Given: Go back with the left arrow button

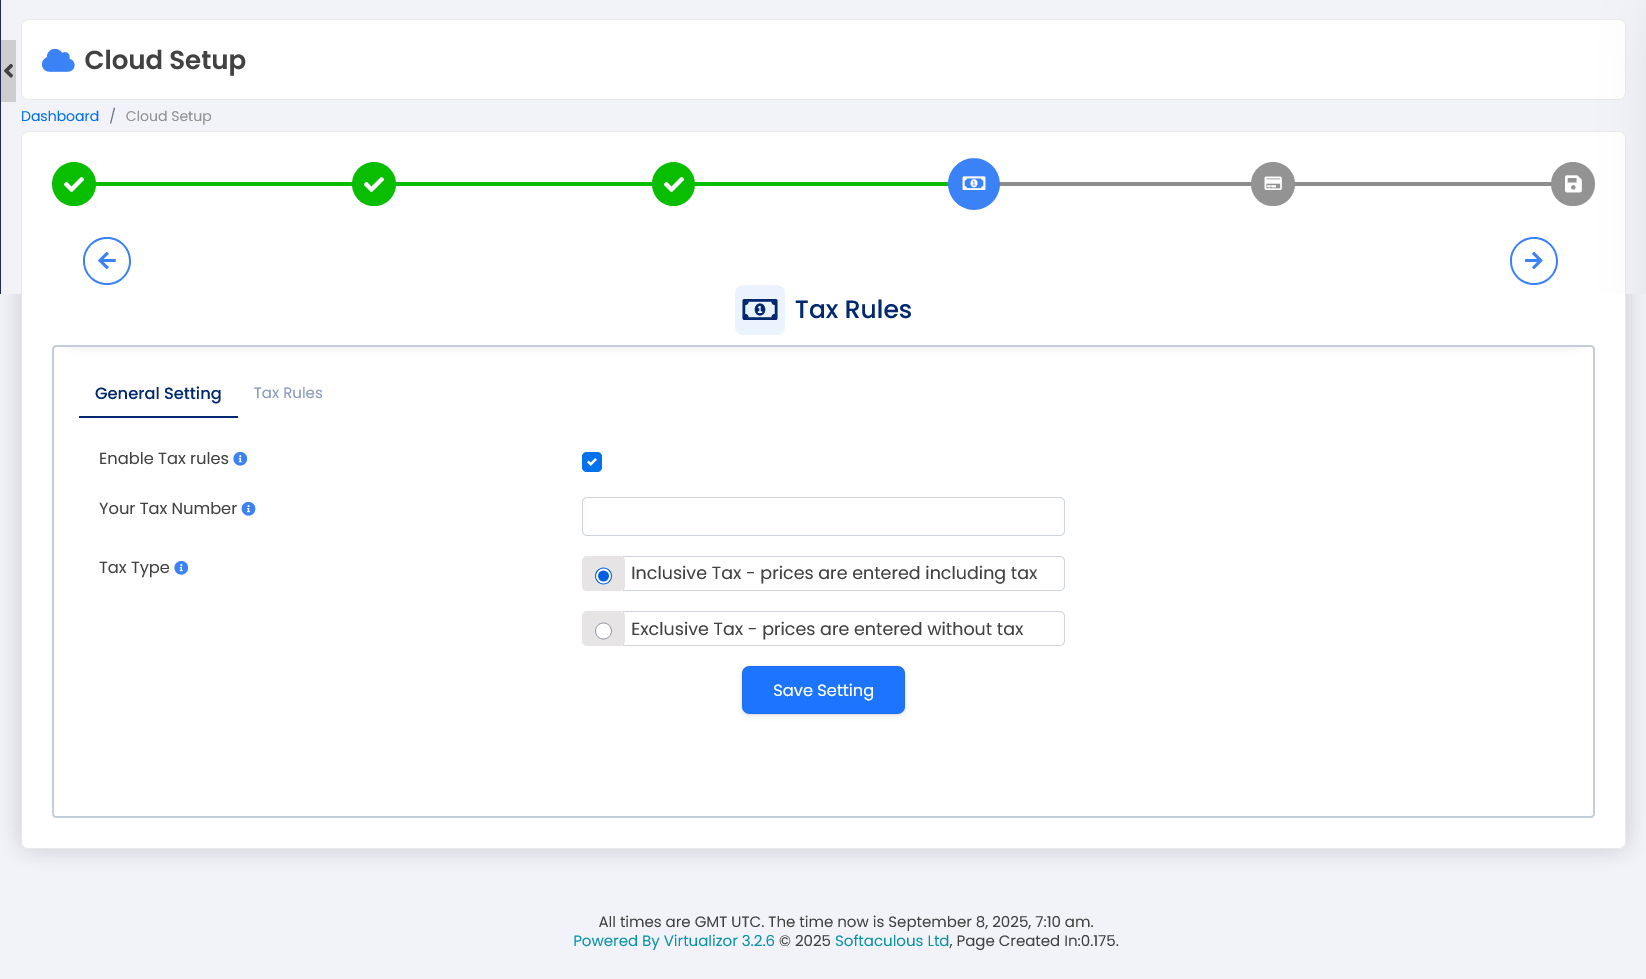Looking at the screenshot, I should [107, 261].
